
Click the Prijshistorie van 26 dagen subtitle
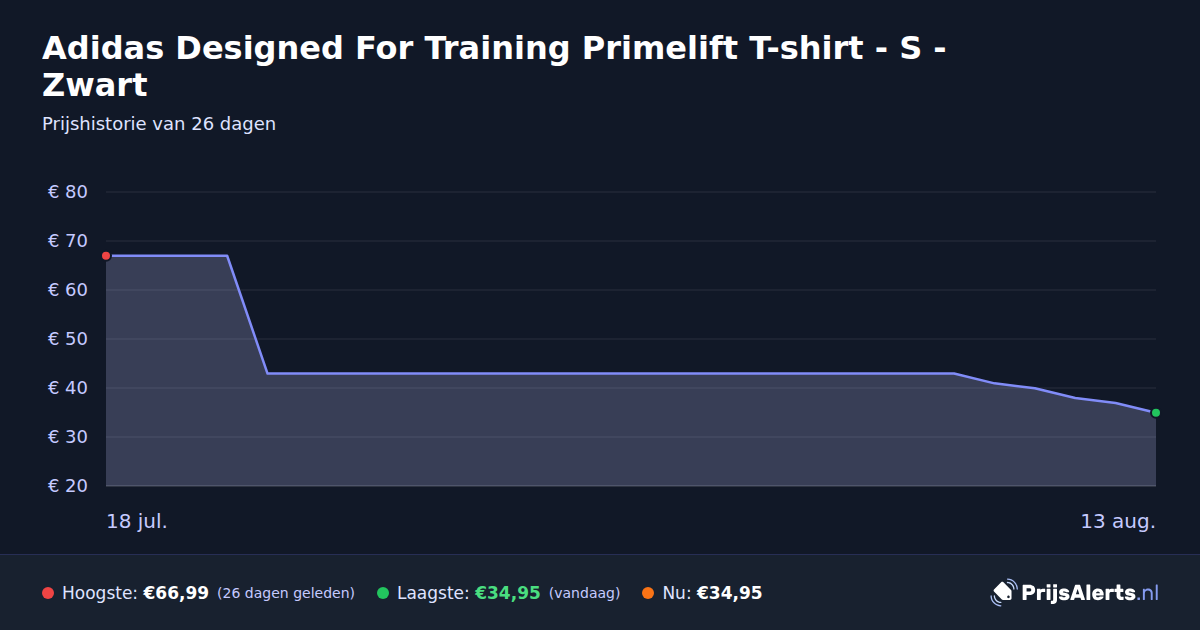pos(159,124)
